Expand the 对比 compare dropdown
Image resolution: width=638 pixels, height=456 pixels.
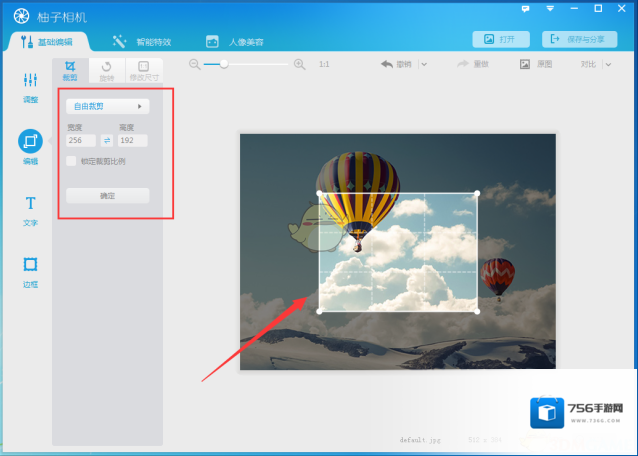607,64
